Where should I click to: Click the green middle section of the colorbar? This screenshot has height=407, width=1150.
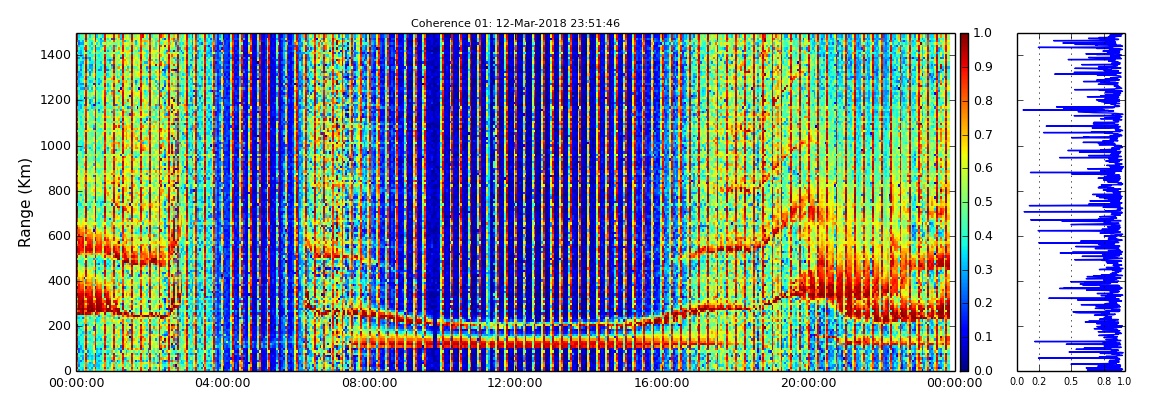964,202
